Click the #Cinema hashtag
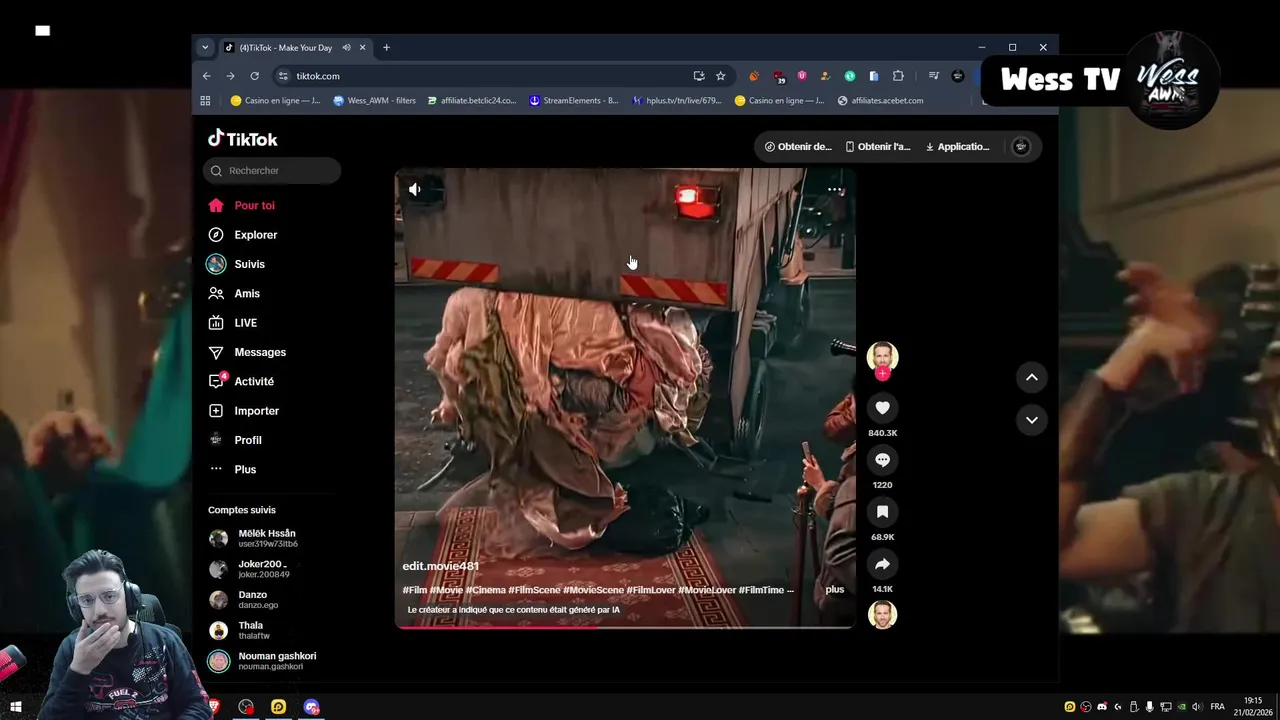The height and width of the screenshot is (720, 1280). pos(485,590)
